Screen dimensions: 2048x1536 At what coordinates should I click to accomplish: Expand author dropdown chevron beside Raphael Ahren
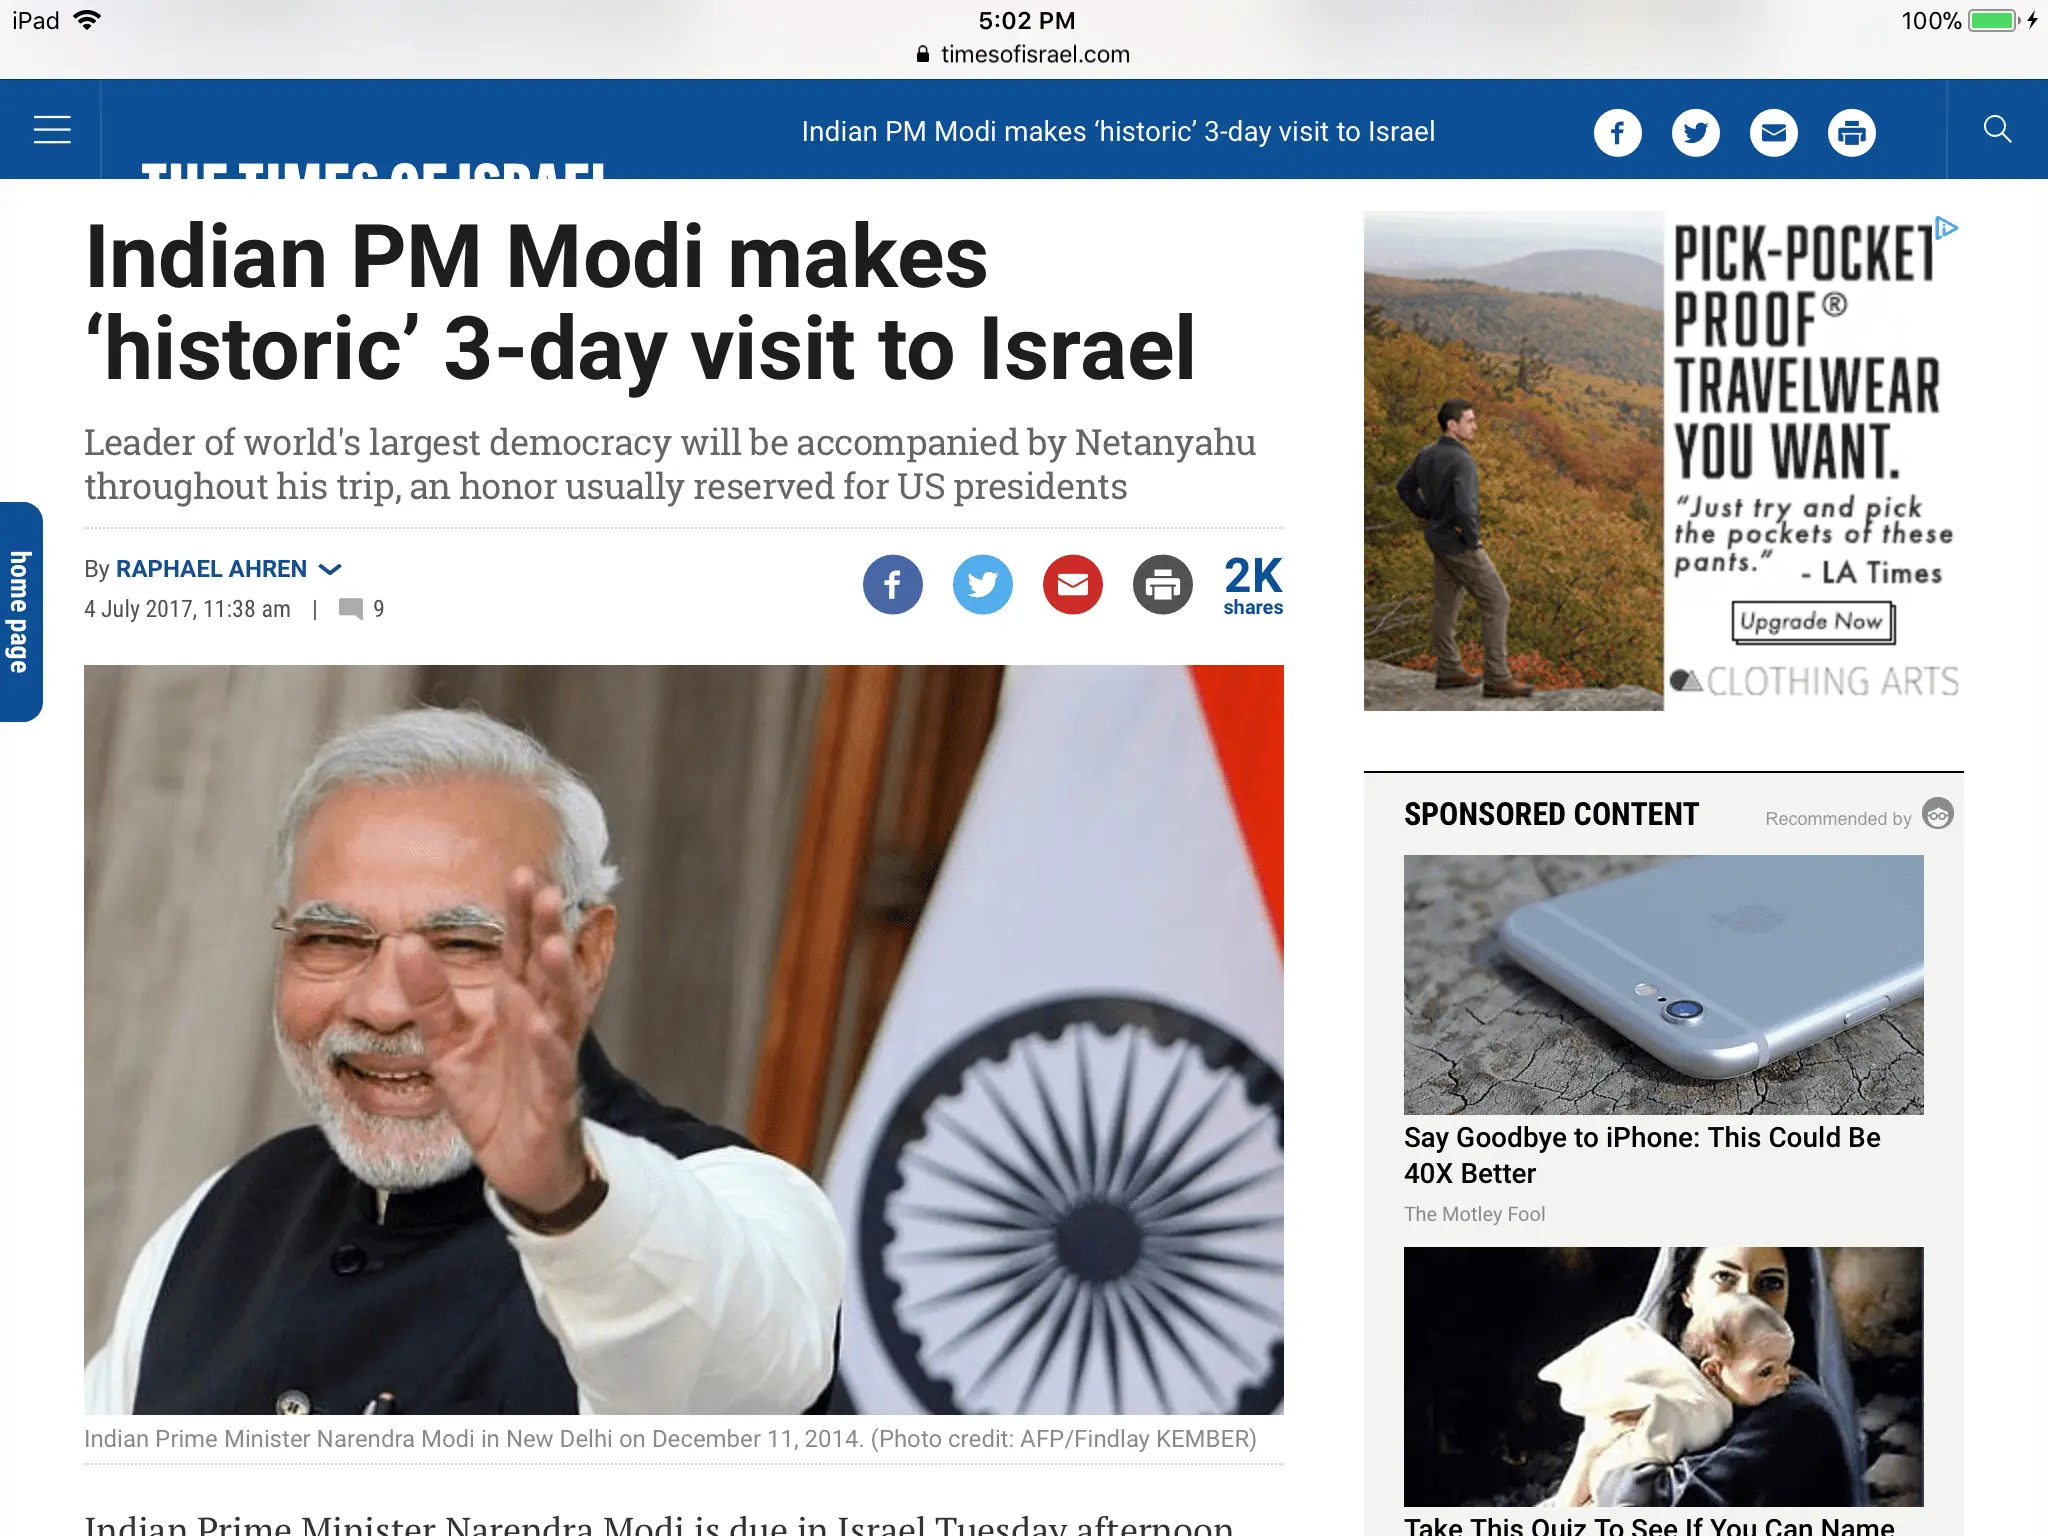330,569
